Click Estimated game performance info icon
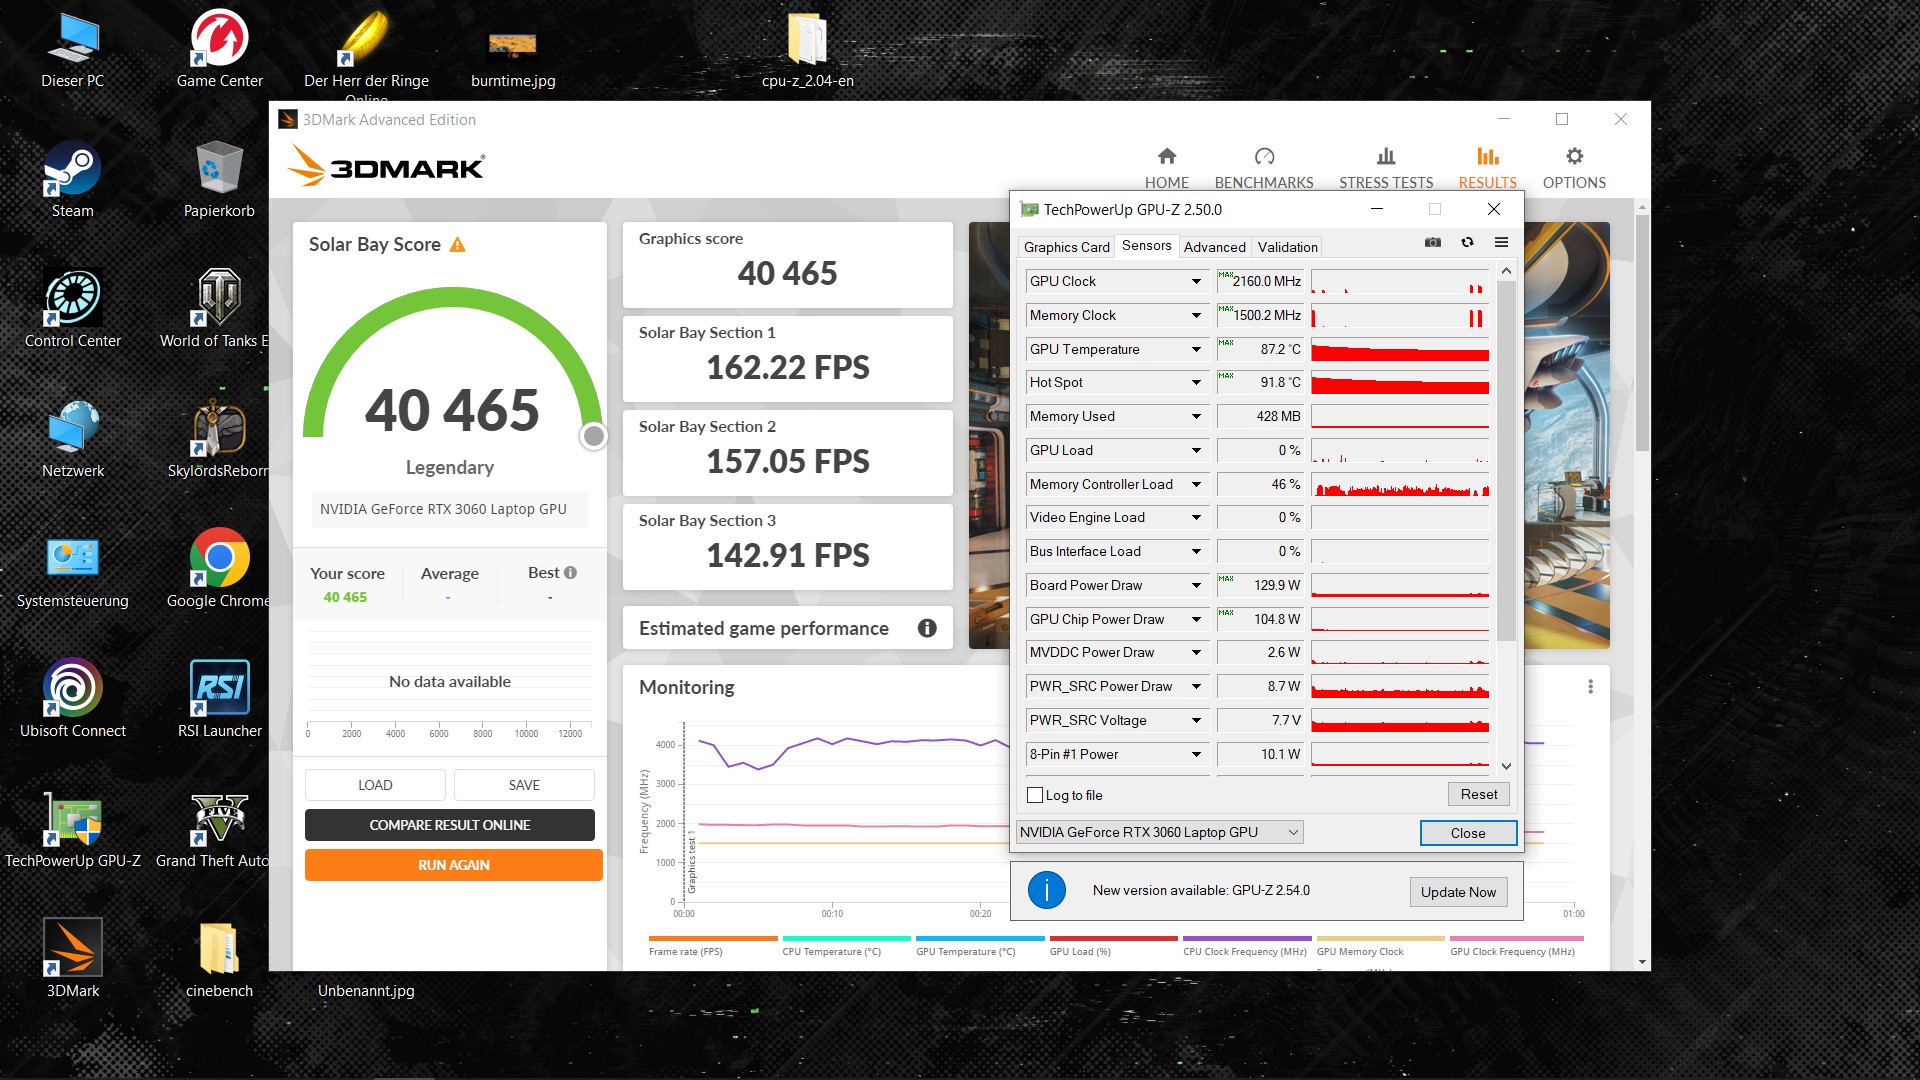 (927, 628)
